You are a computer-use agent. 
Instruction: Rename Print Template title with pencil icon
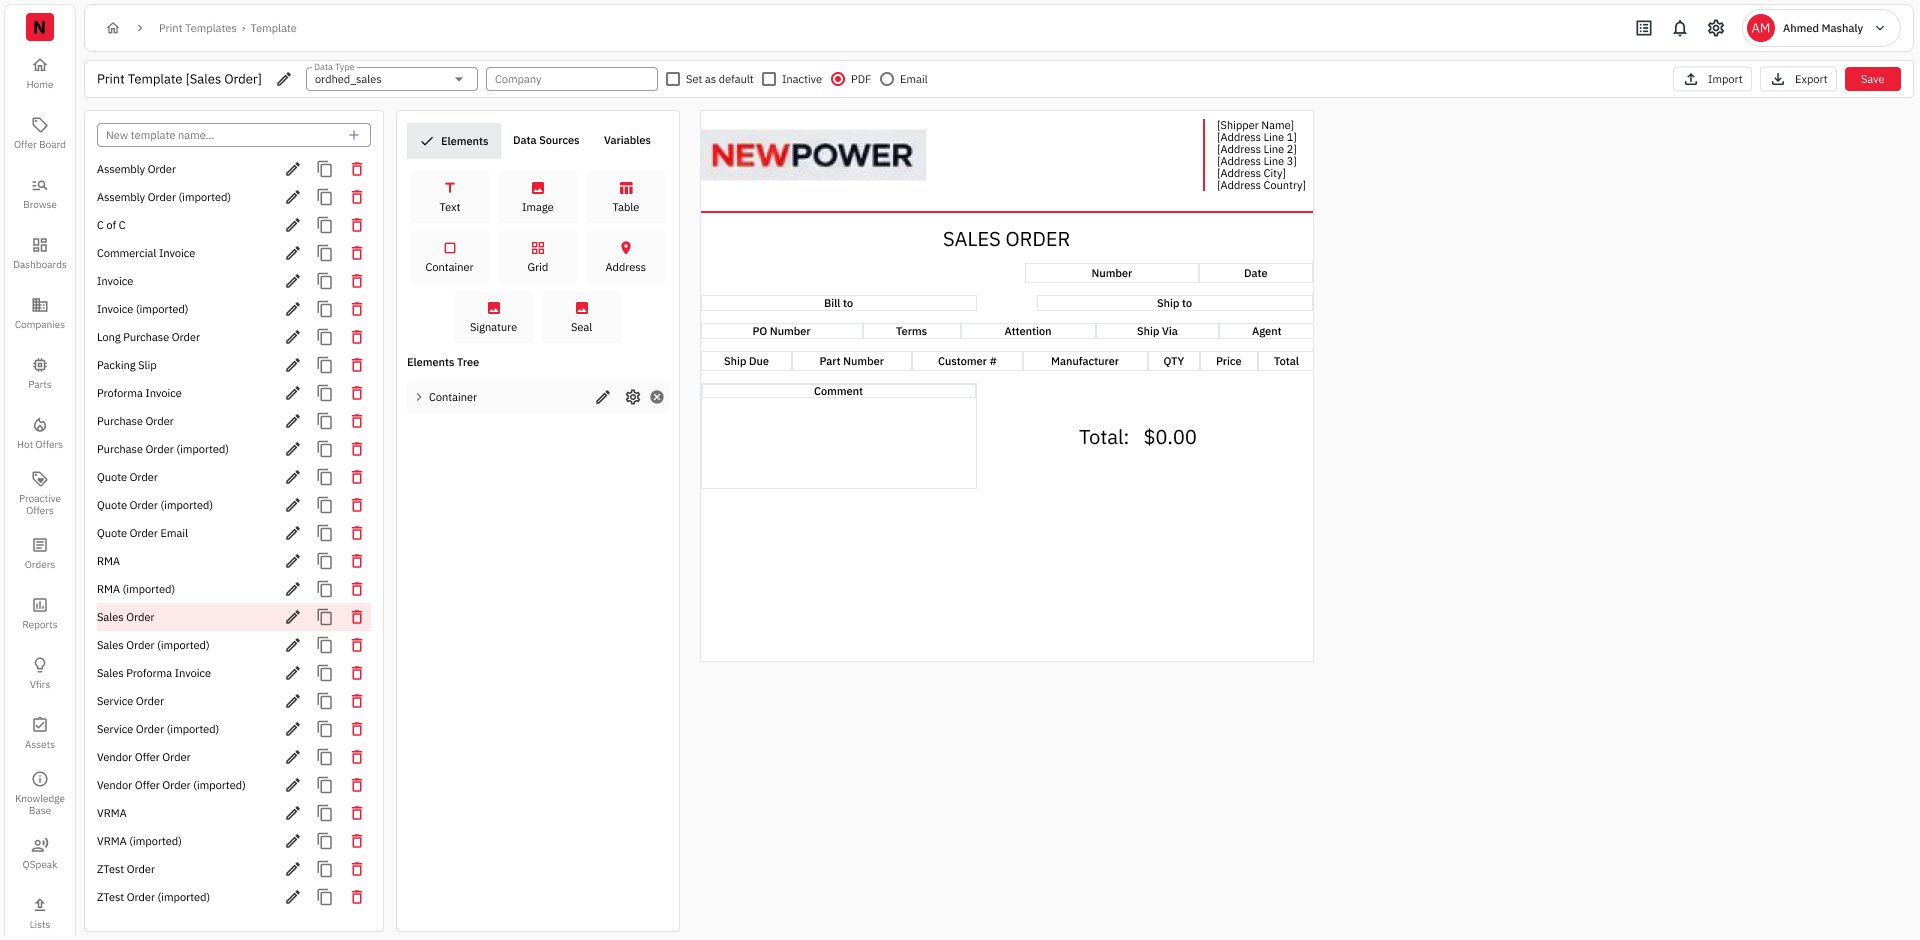click(x=284, y=79)
